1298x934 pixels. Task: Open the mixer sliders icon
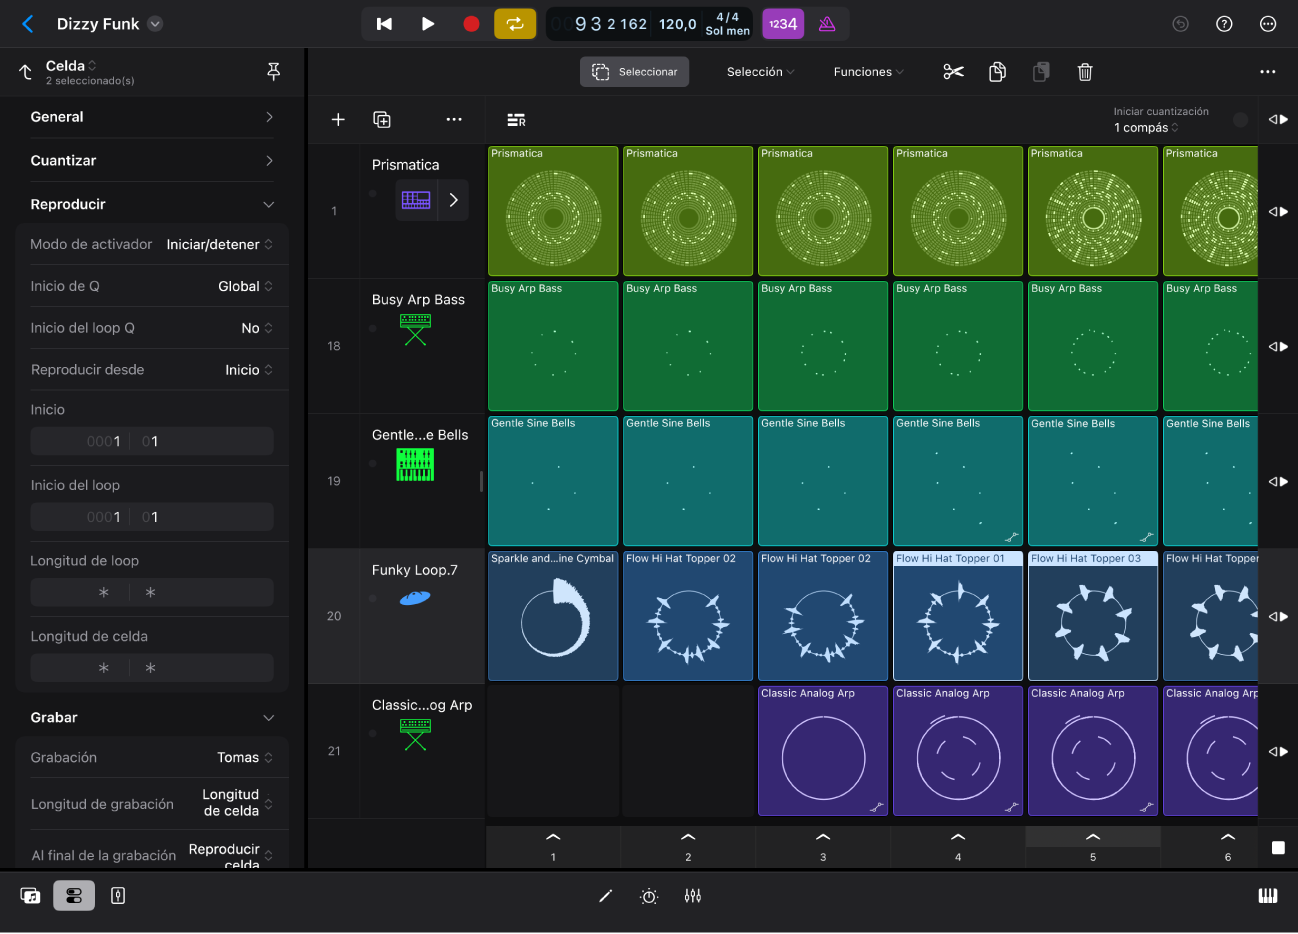click(x=693, y=896)
